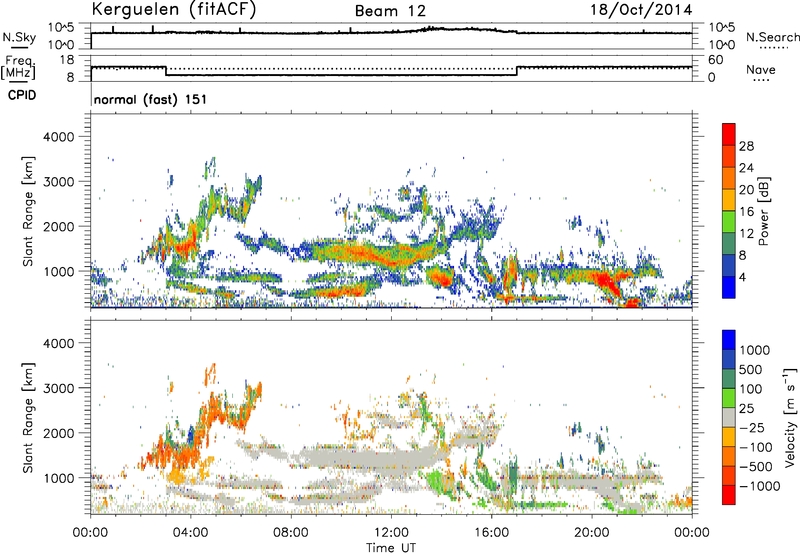800x554 pixels.
Task: Click the '04:00' time tick label
Action: [191, 533]
